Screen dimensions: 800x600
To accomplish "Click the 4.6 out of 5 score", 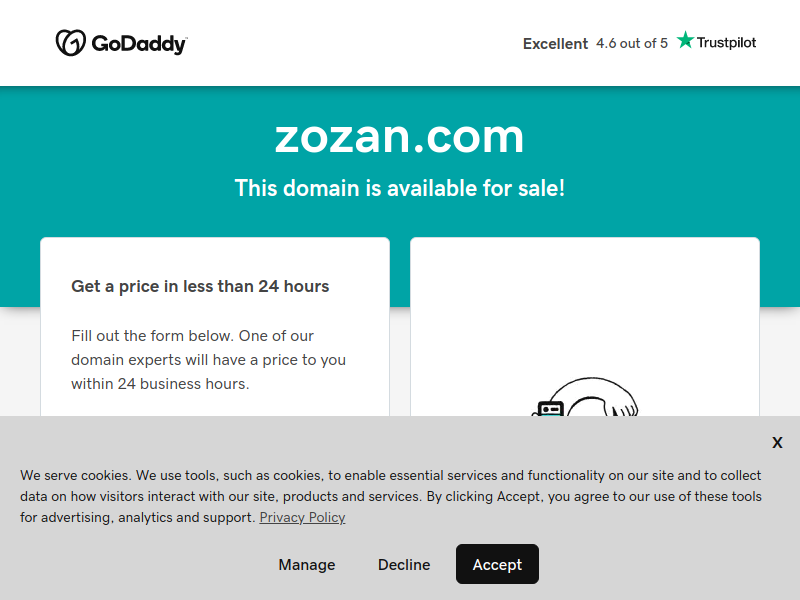I will 632,43.
